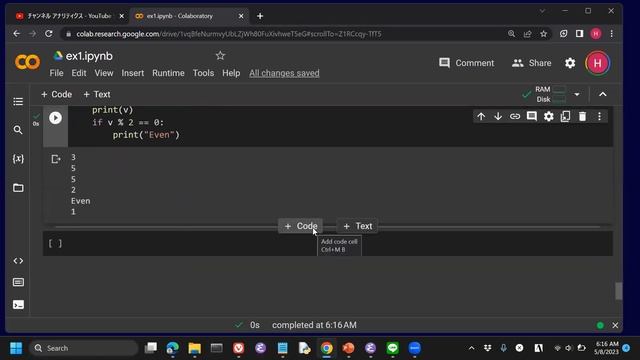This screenshot has width=640, height=360.
Task: Open command palette sidebar icon
Action: 18,282
